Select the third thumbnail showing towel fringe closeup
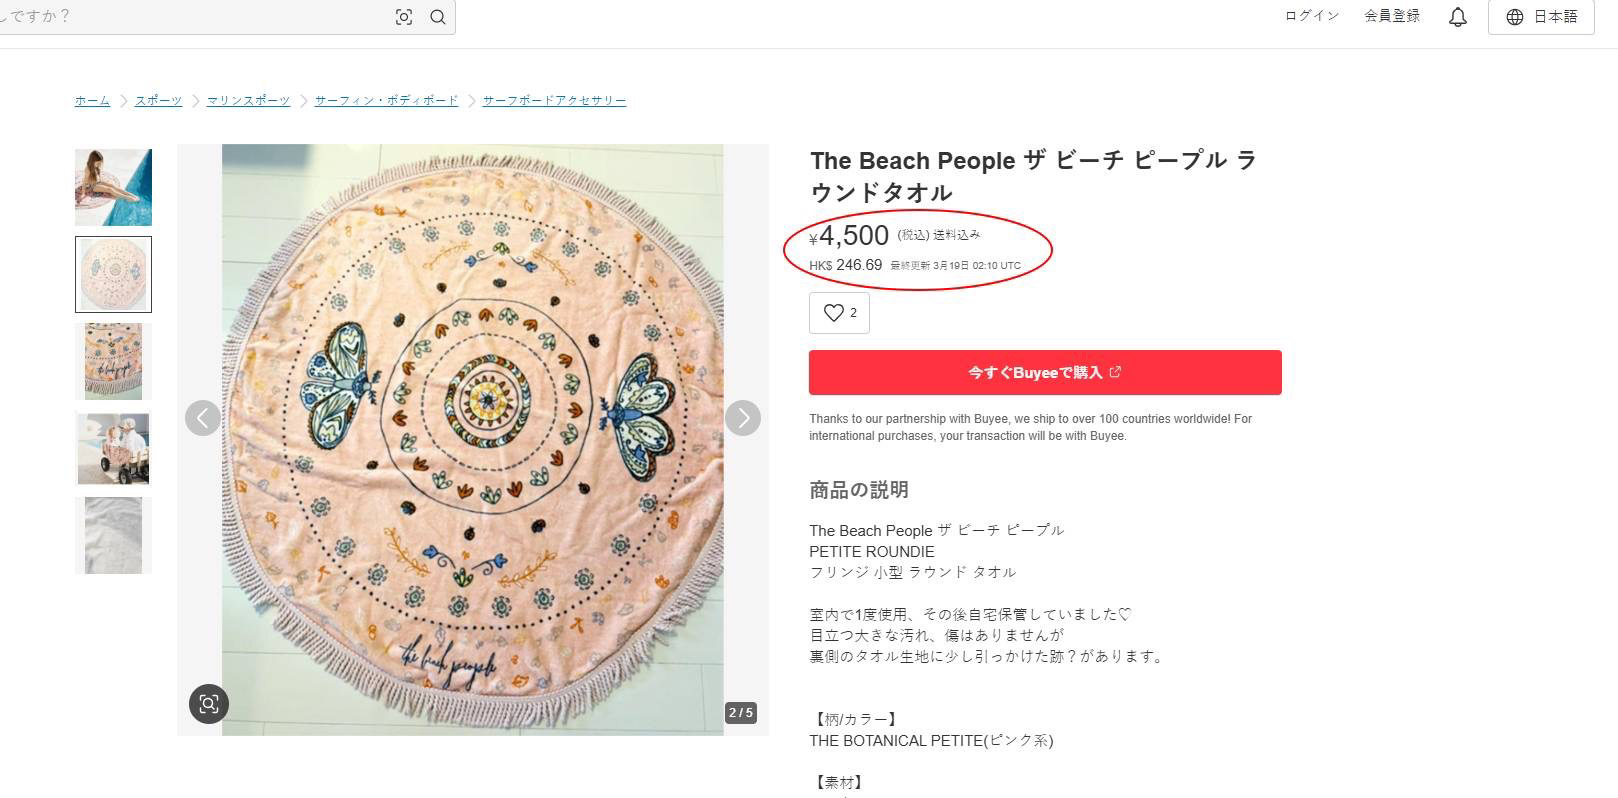The width and height of the screenshot is (1618, 798). coord(114,361)
